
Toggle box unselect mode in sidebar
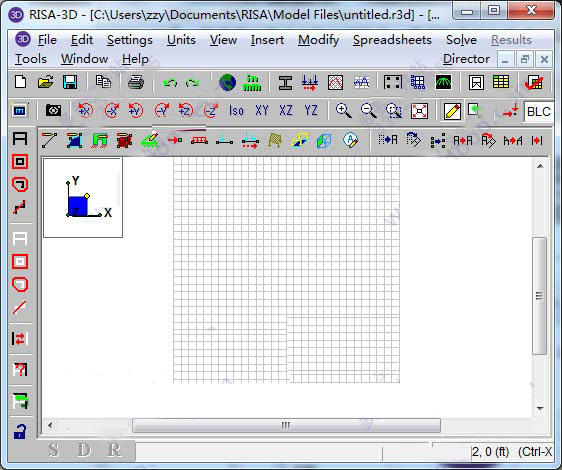[x=20, y=262]
